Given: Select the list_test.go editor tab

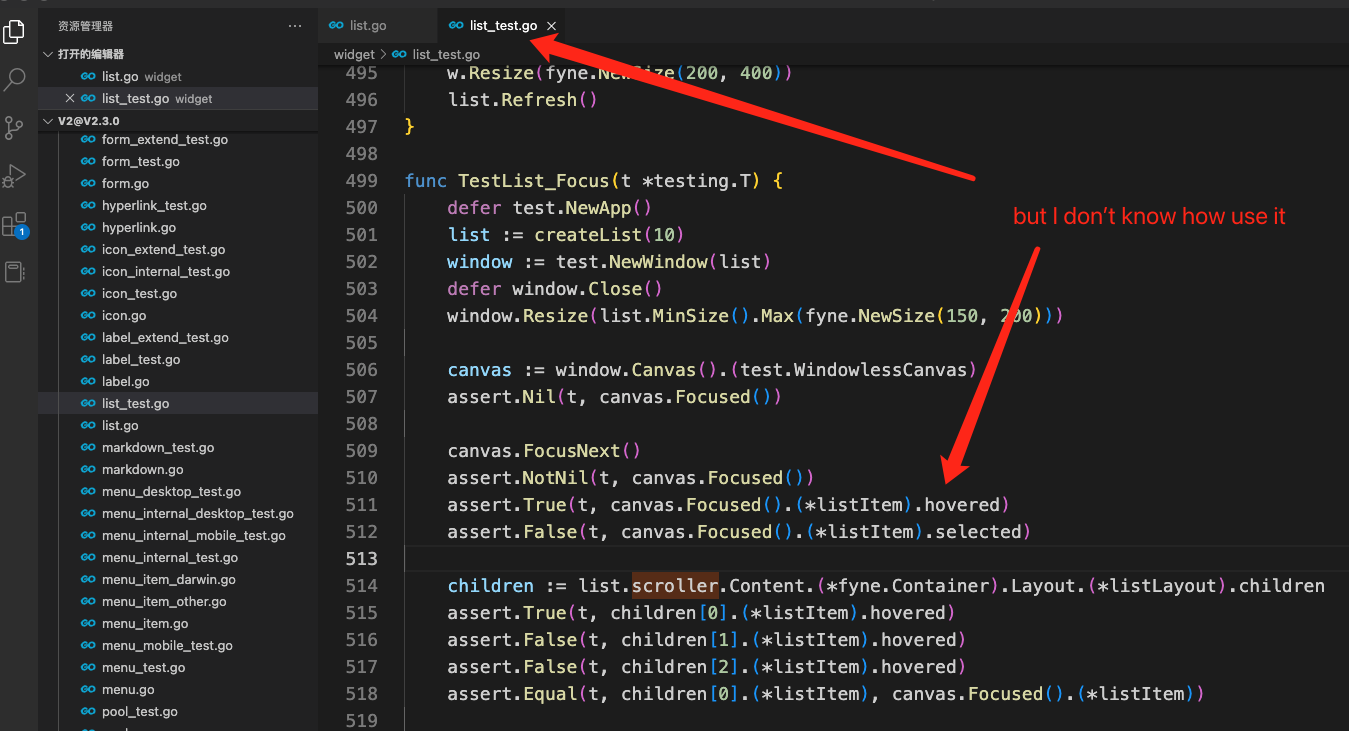Looking at the screenshot, I should [x=502, y=25].
